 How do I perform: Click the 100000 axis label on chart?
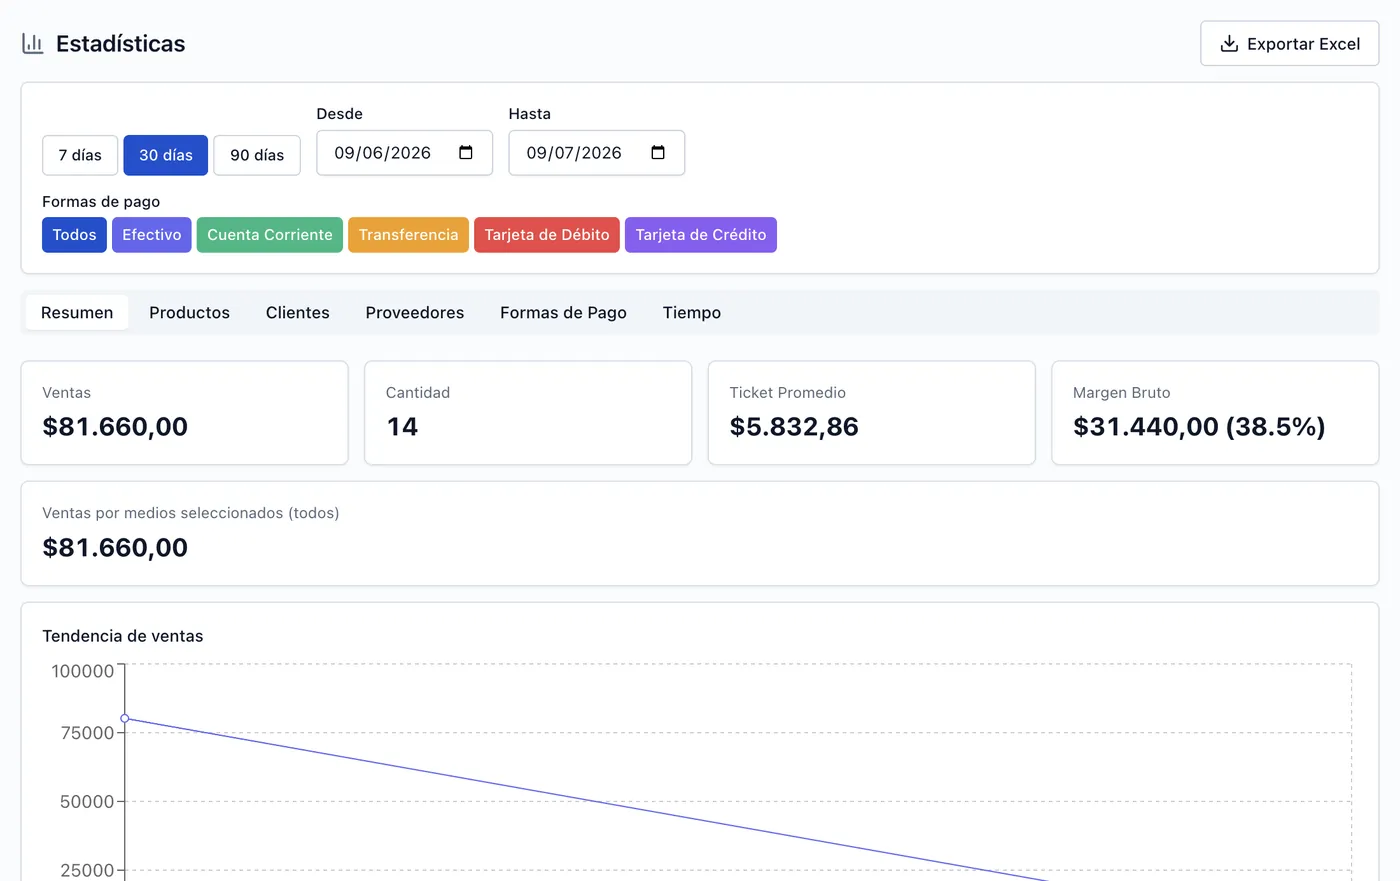pos(83,671)
